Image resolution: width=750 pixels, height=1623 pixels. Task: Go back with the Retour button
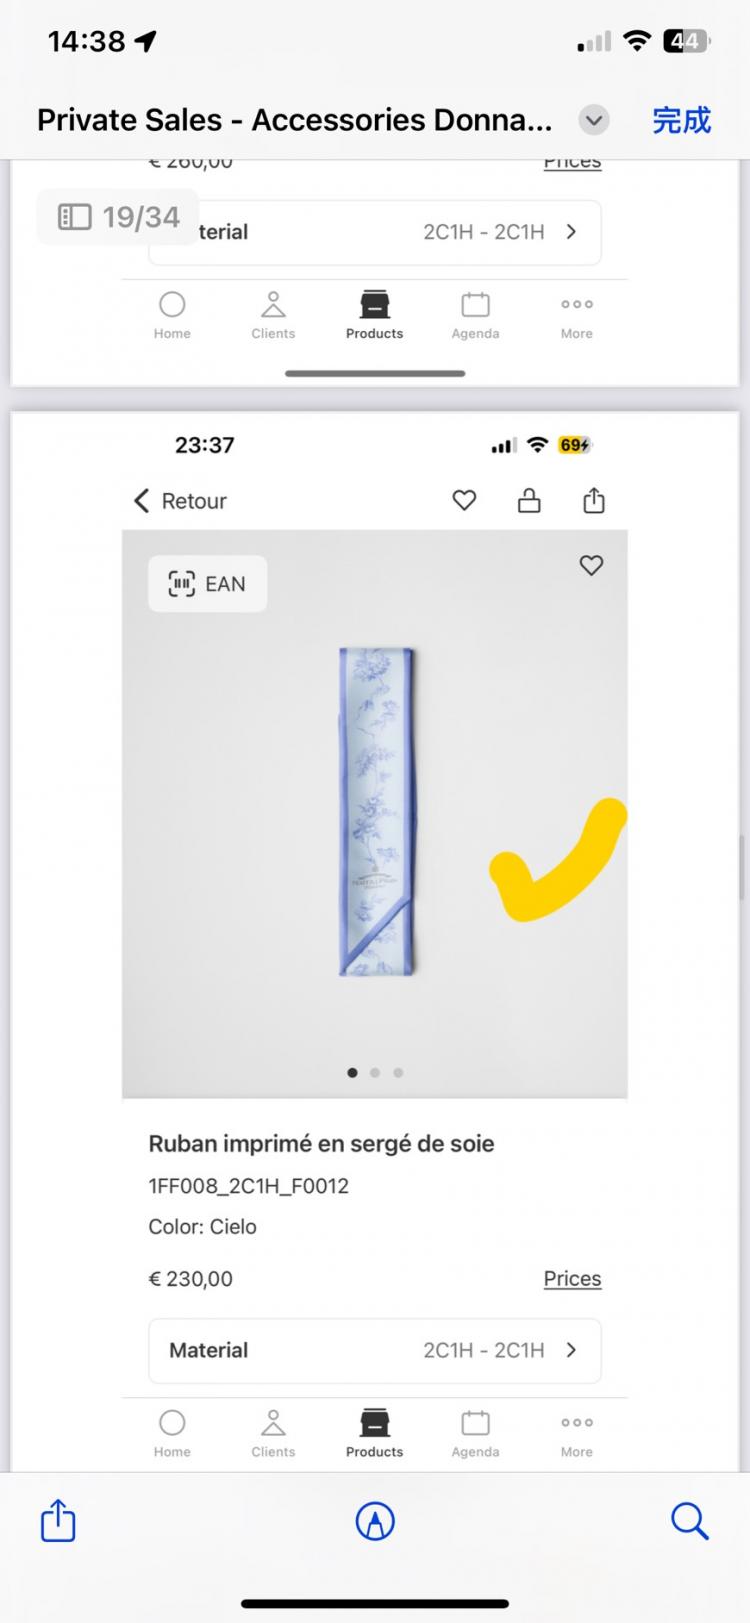pos(181,501)
